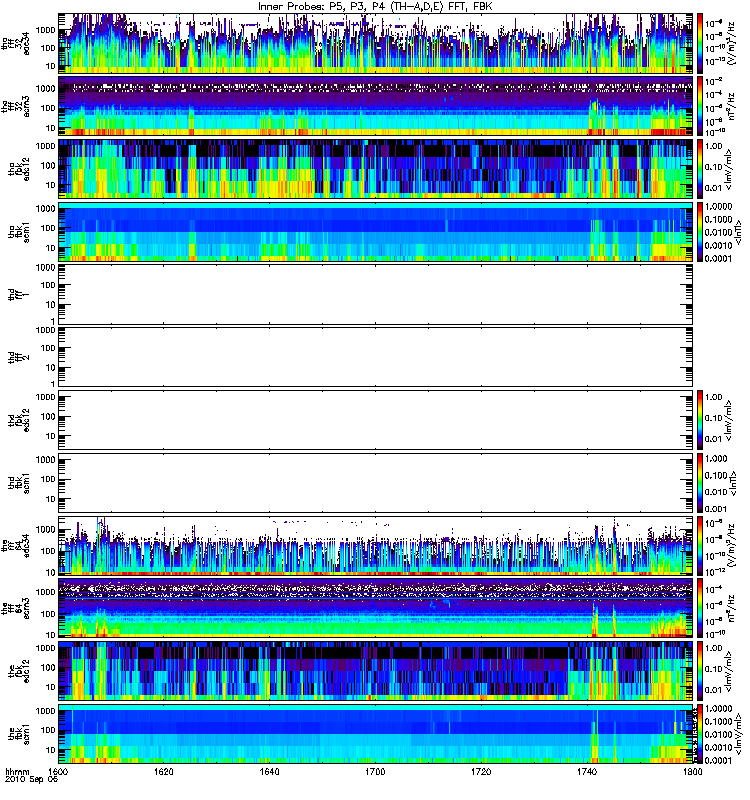Click the "1740" time axis label

point(586,771)
